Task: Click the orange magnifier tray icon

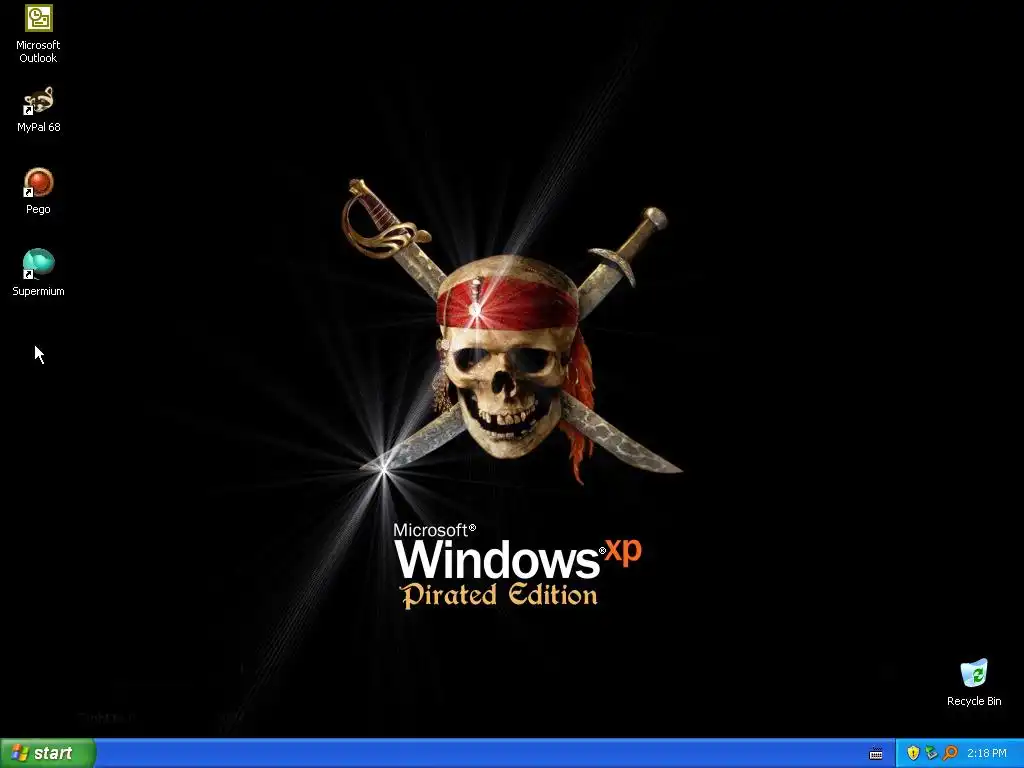Action: click(950, 753)
